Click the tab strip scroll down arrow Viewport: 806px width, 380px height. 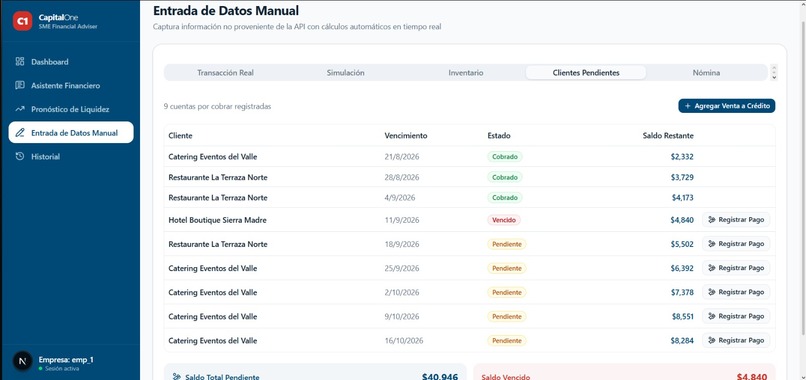[x=774, y=77]
